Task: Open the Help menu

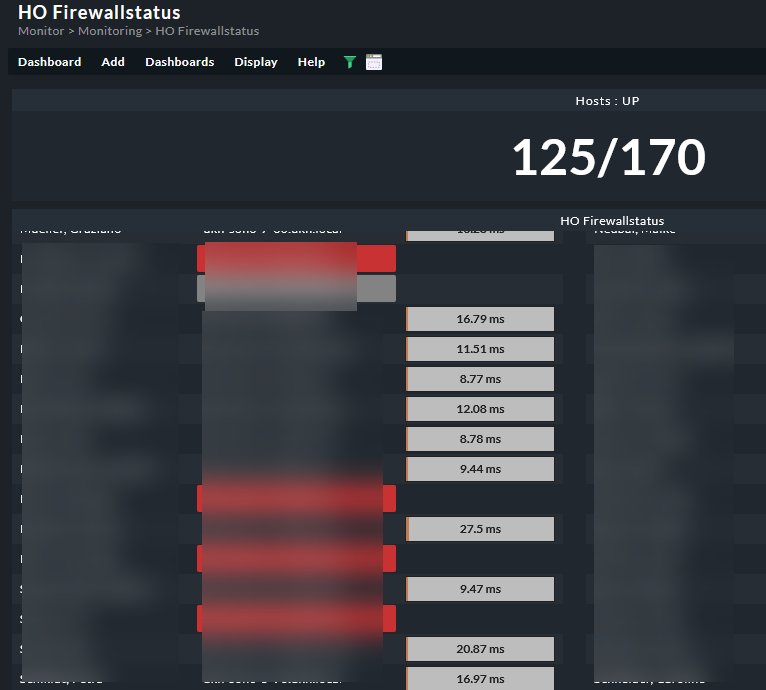Action: (311, 62)
